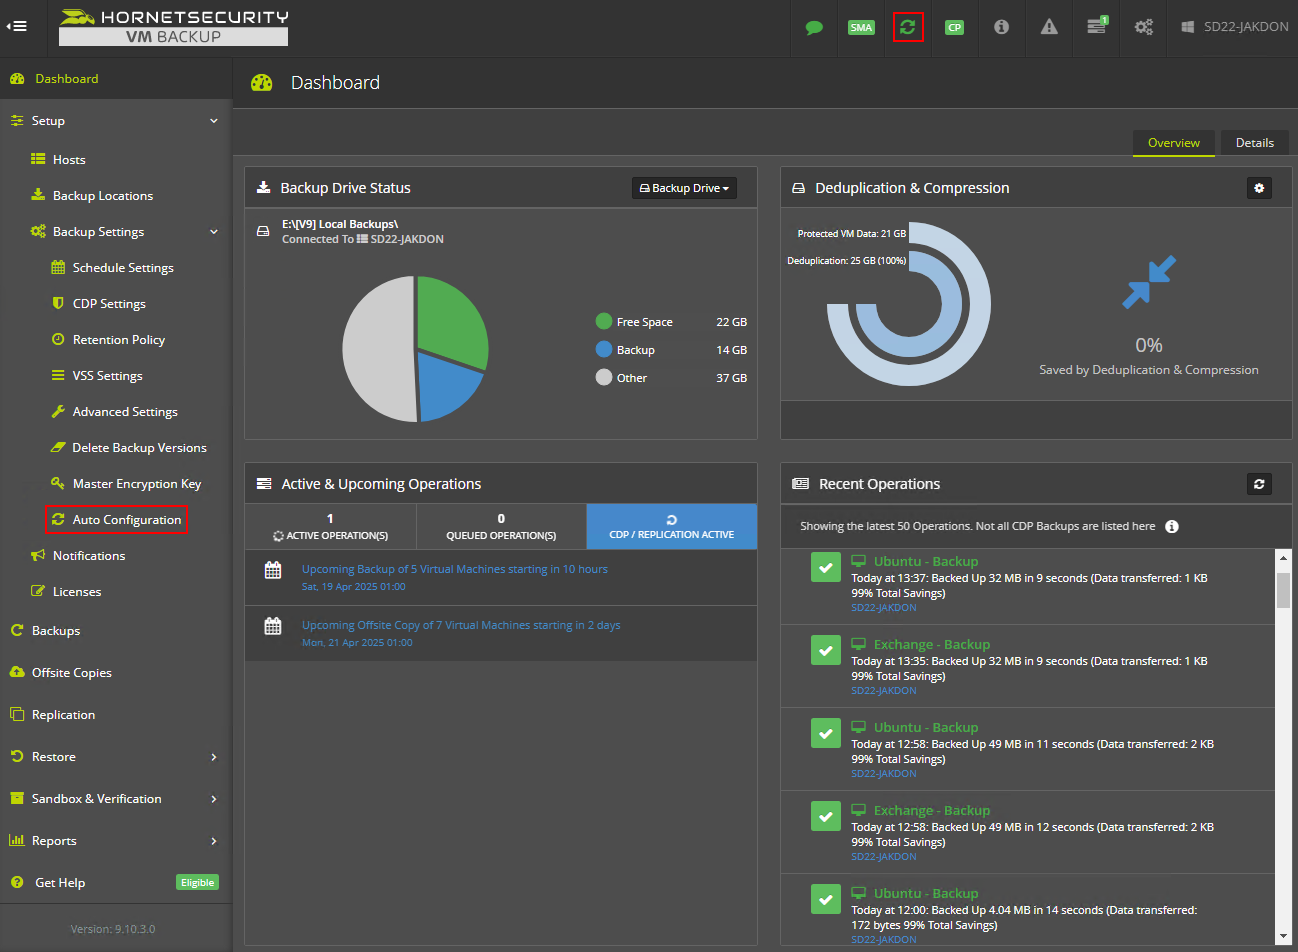Open the information icon in top bar
The image size is (1298, 952).
tap(1001, 27)
